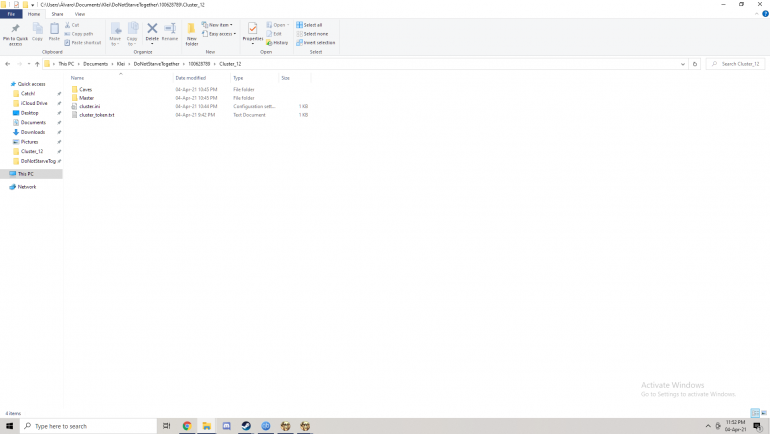Click Invert selection in Select group

tap(318, 43)
